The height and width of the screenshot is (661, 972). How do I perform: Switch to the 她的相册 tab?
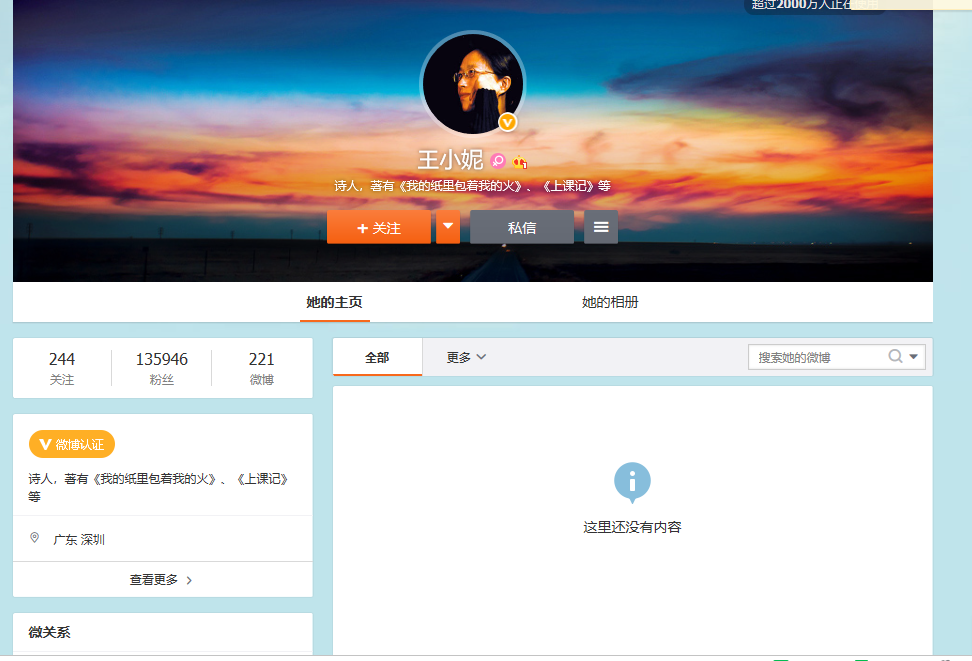coord(612,302)
